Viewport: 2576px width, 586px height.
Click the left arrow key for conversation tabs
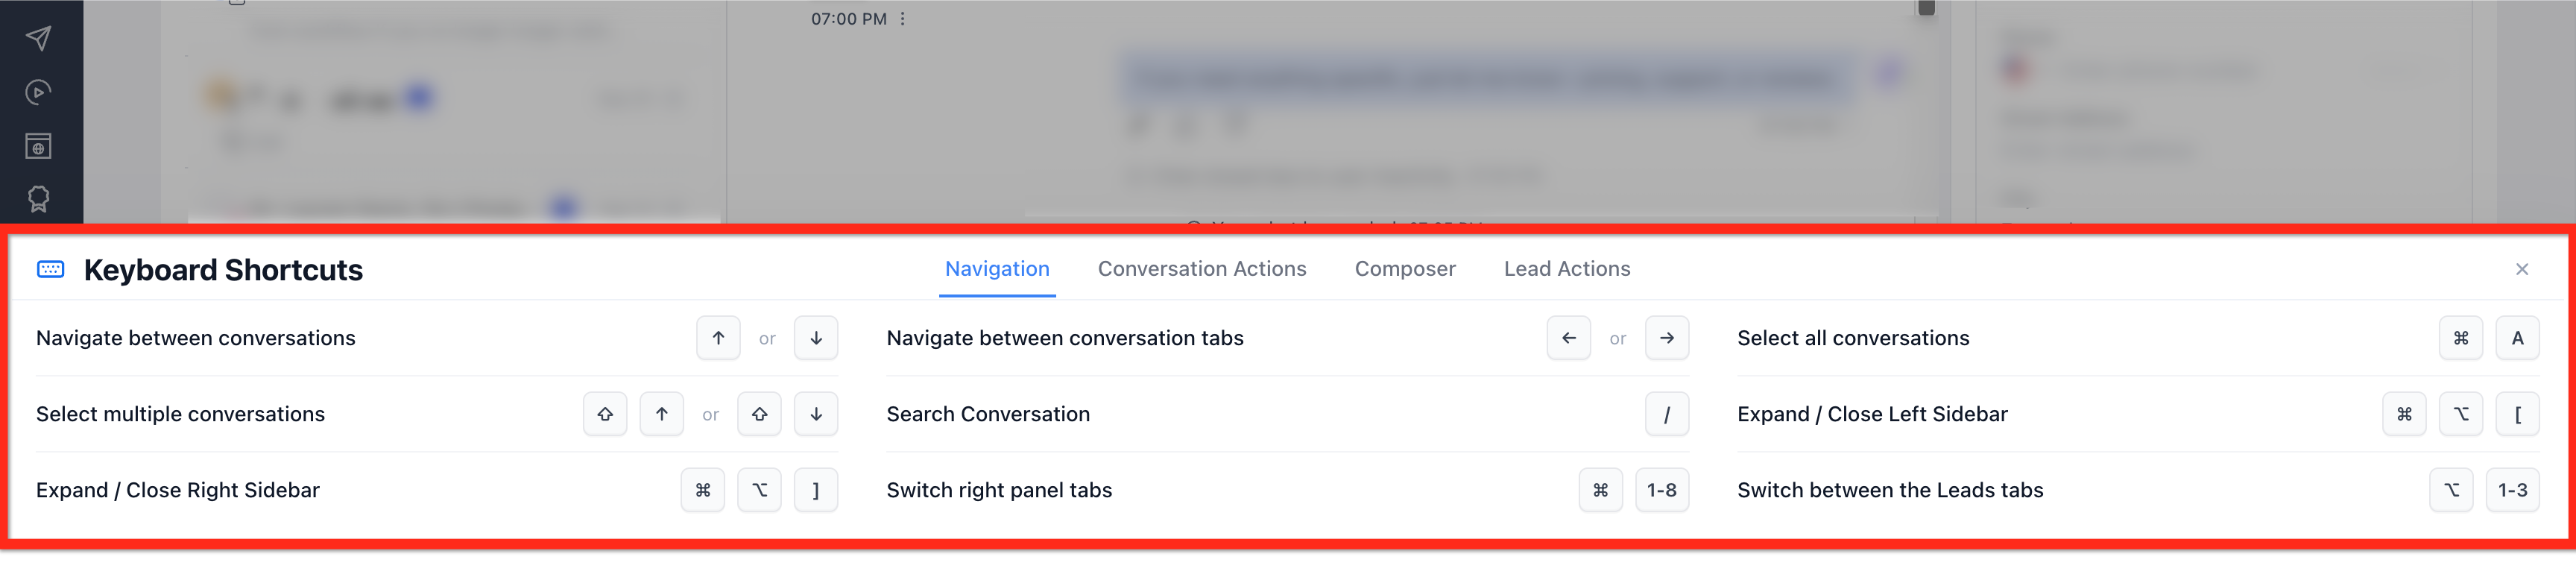point(1569,338)
